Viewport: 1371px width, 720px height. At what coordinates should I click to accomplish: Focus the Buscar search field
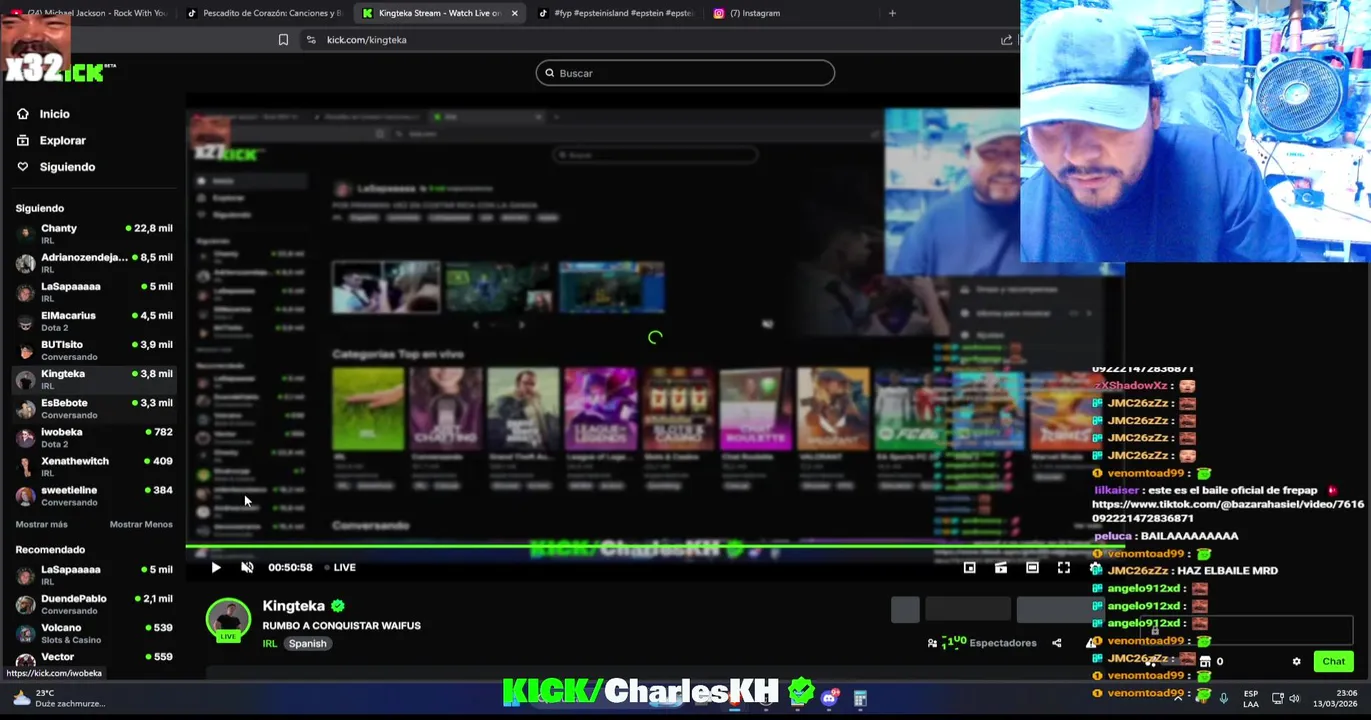685,73
